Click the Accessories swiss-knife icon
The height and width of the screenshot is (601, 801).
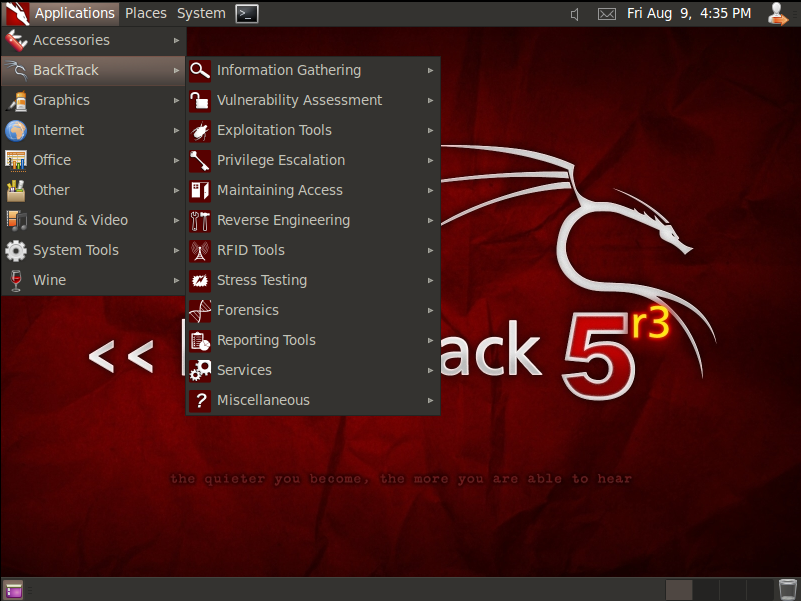[x=16, y=40]
